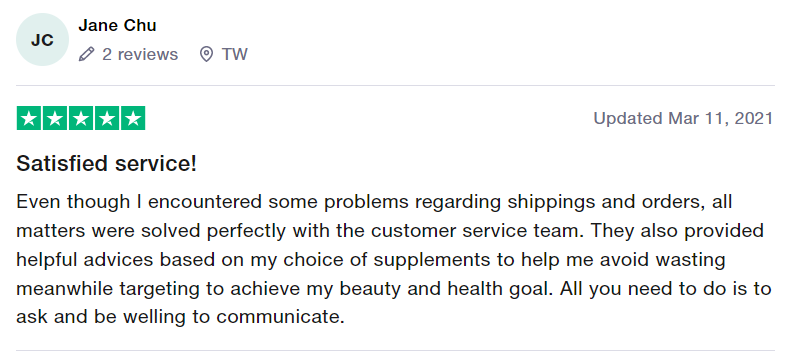Select the fourth green rating star
Screen dimensions: 787x361
pos(107,118)
